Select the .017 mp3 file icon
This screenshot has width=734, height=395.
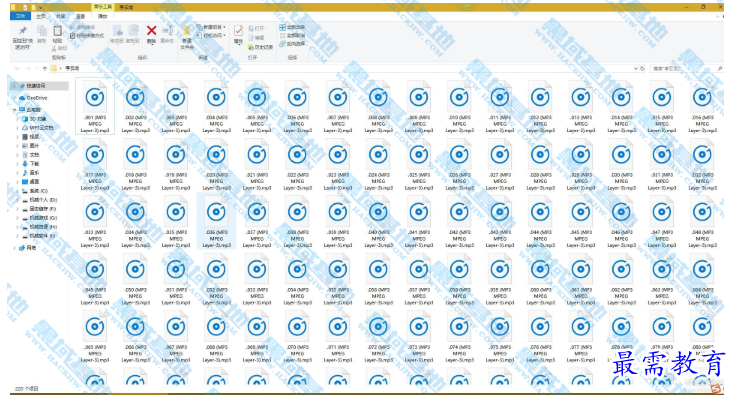95,155
